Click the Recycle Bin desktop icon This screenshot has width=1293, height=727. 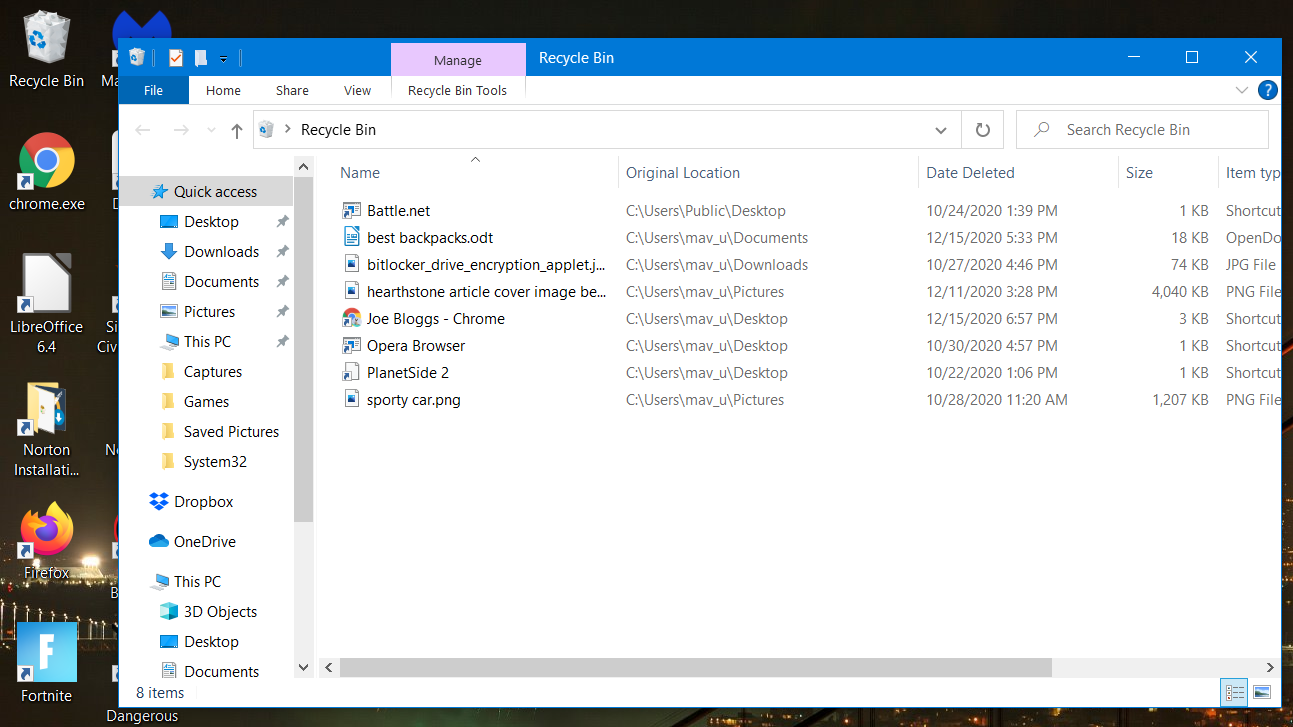(46, 48)
